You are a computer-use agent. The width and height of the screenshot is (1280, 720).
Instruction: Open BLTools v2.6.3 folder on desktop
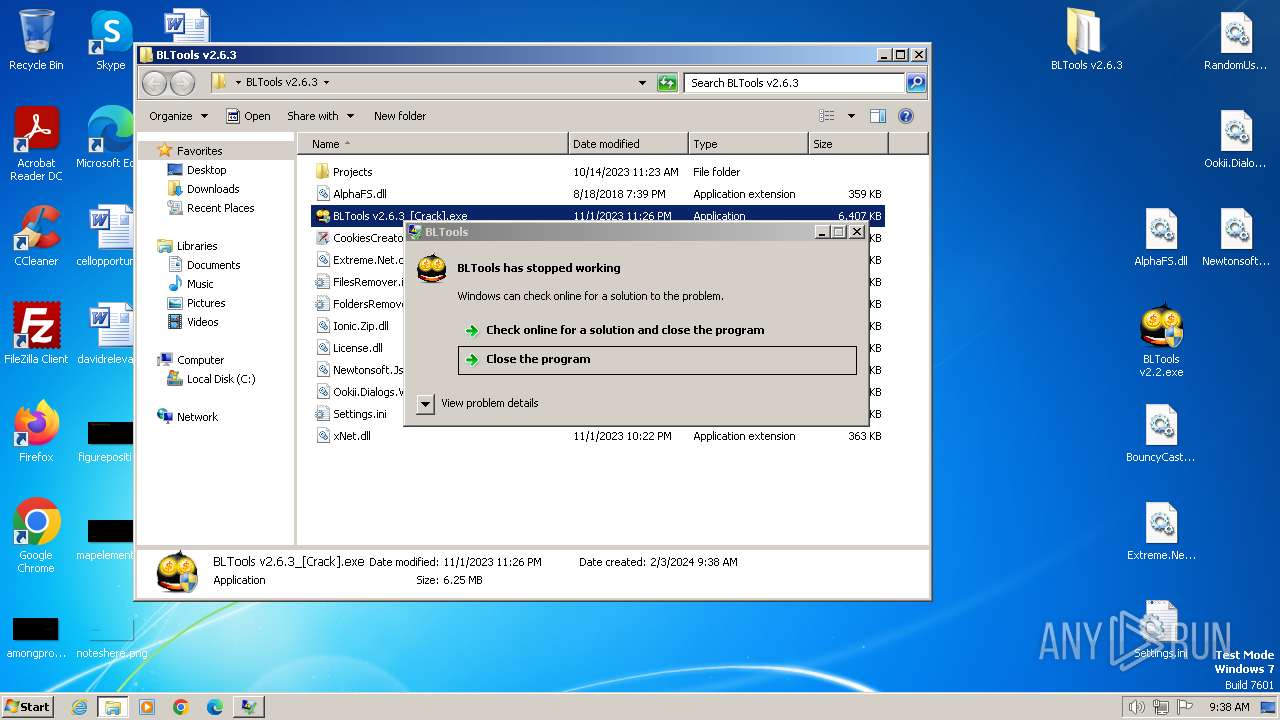pos(1086,40)
